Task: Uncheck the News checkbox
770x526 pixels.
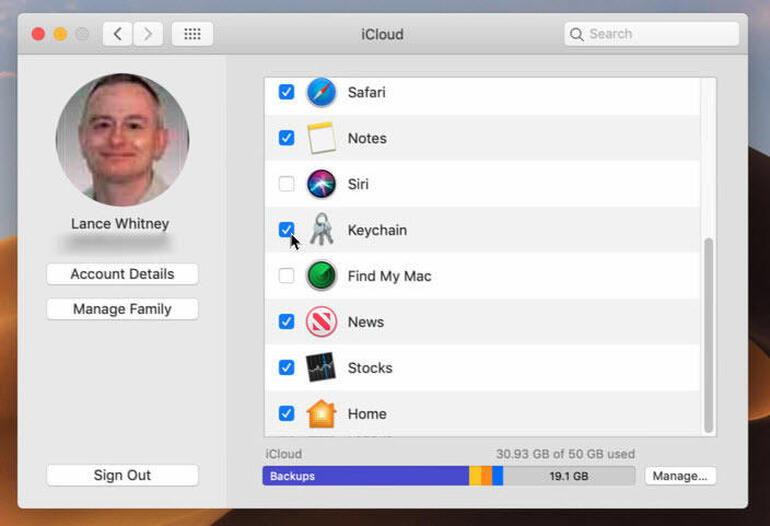Action: tap(286, 322)
